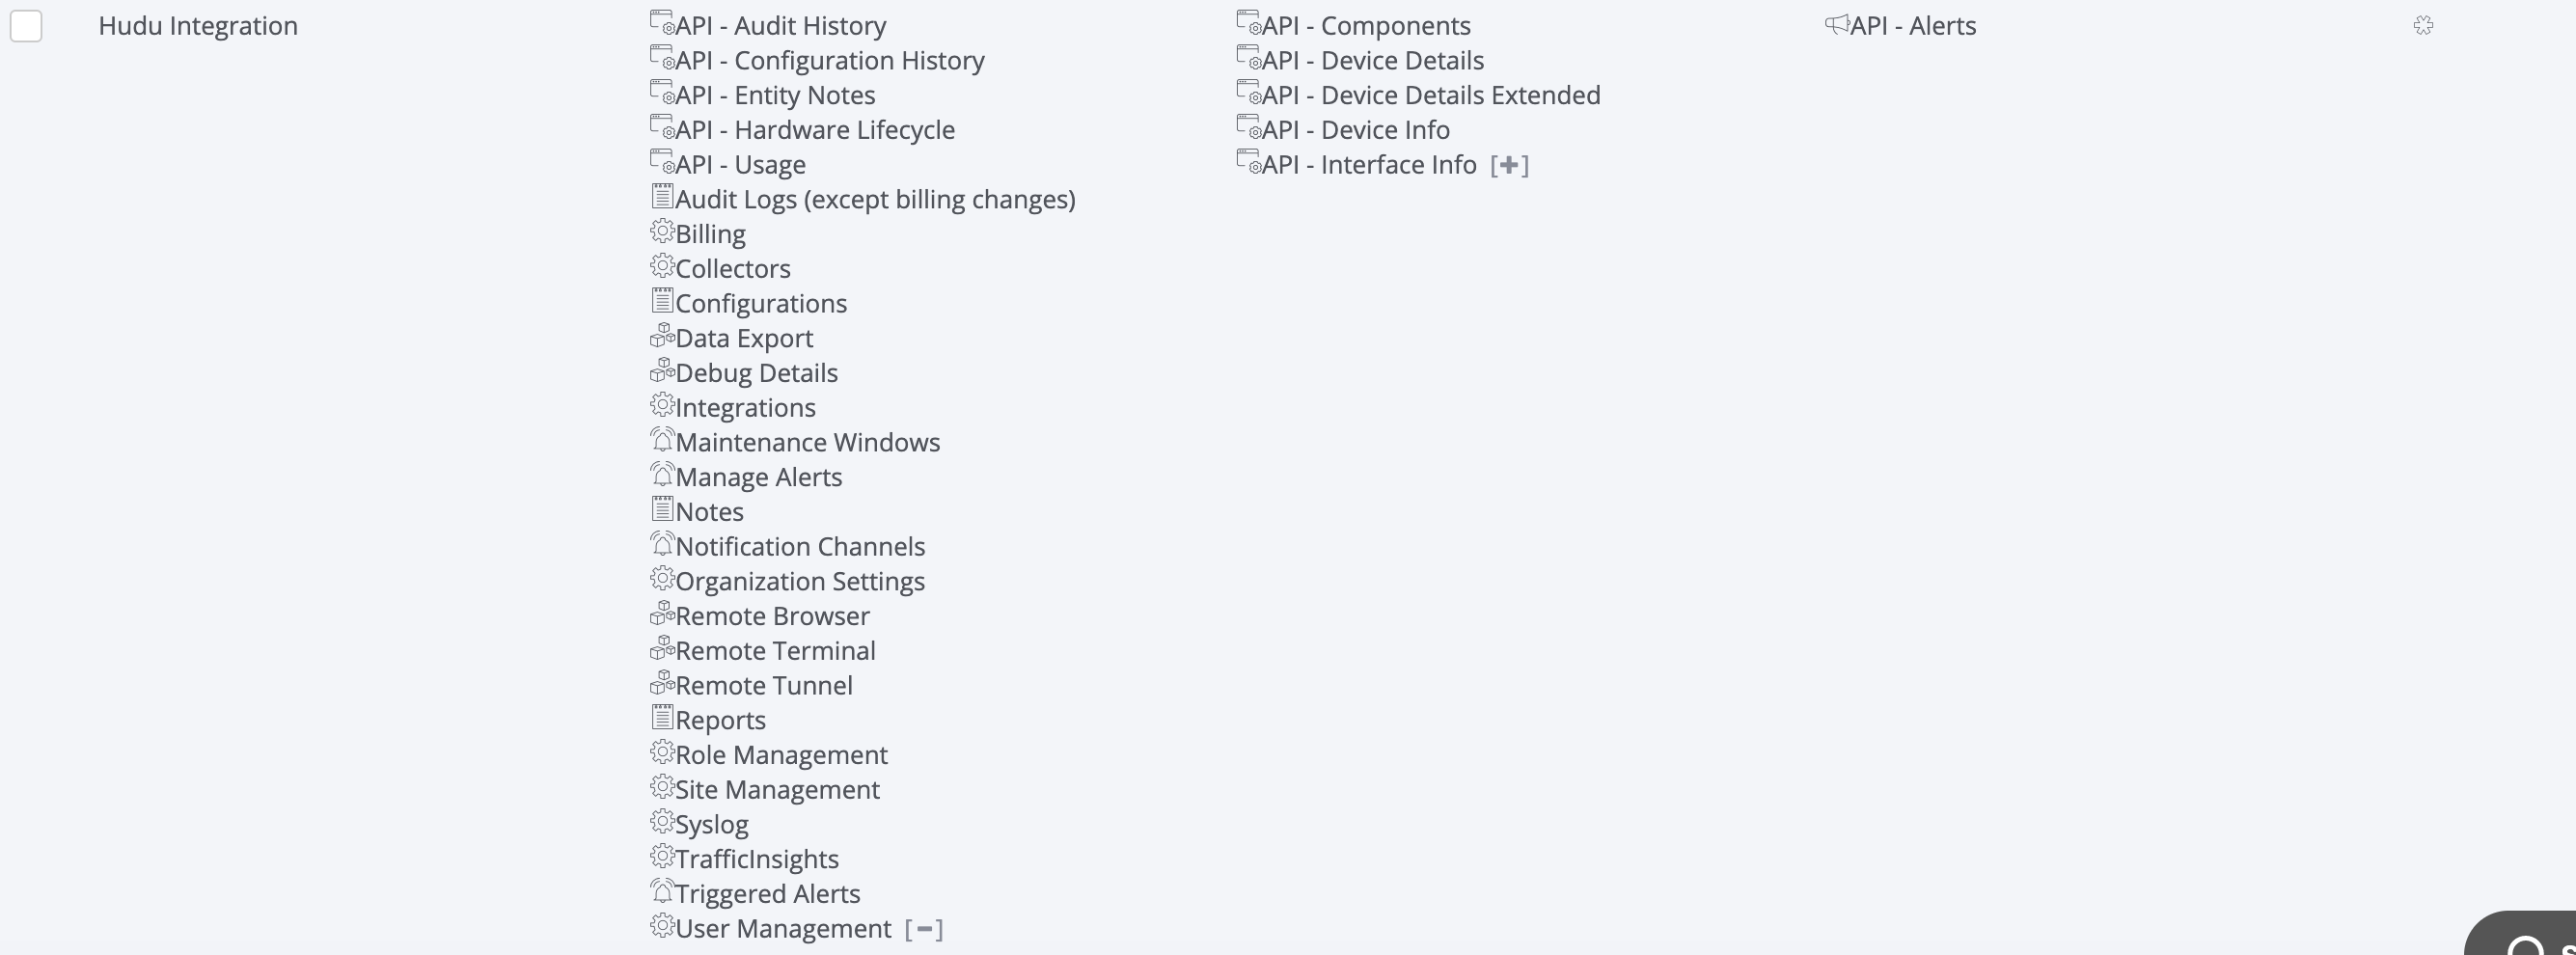Click the document icon beside Reports
Viewport: 2576px width, 955px height.
(662, 717)
